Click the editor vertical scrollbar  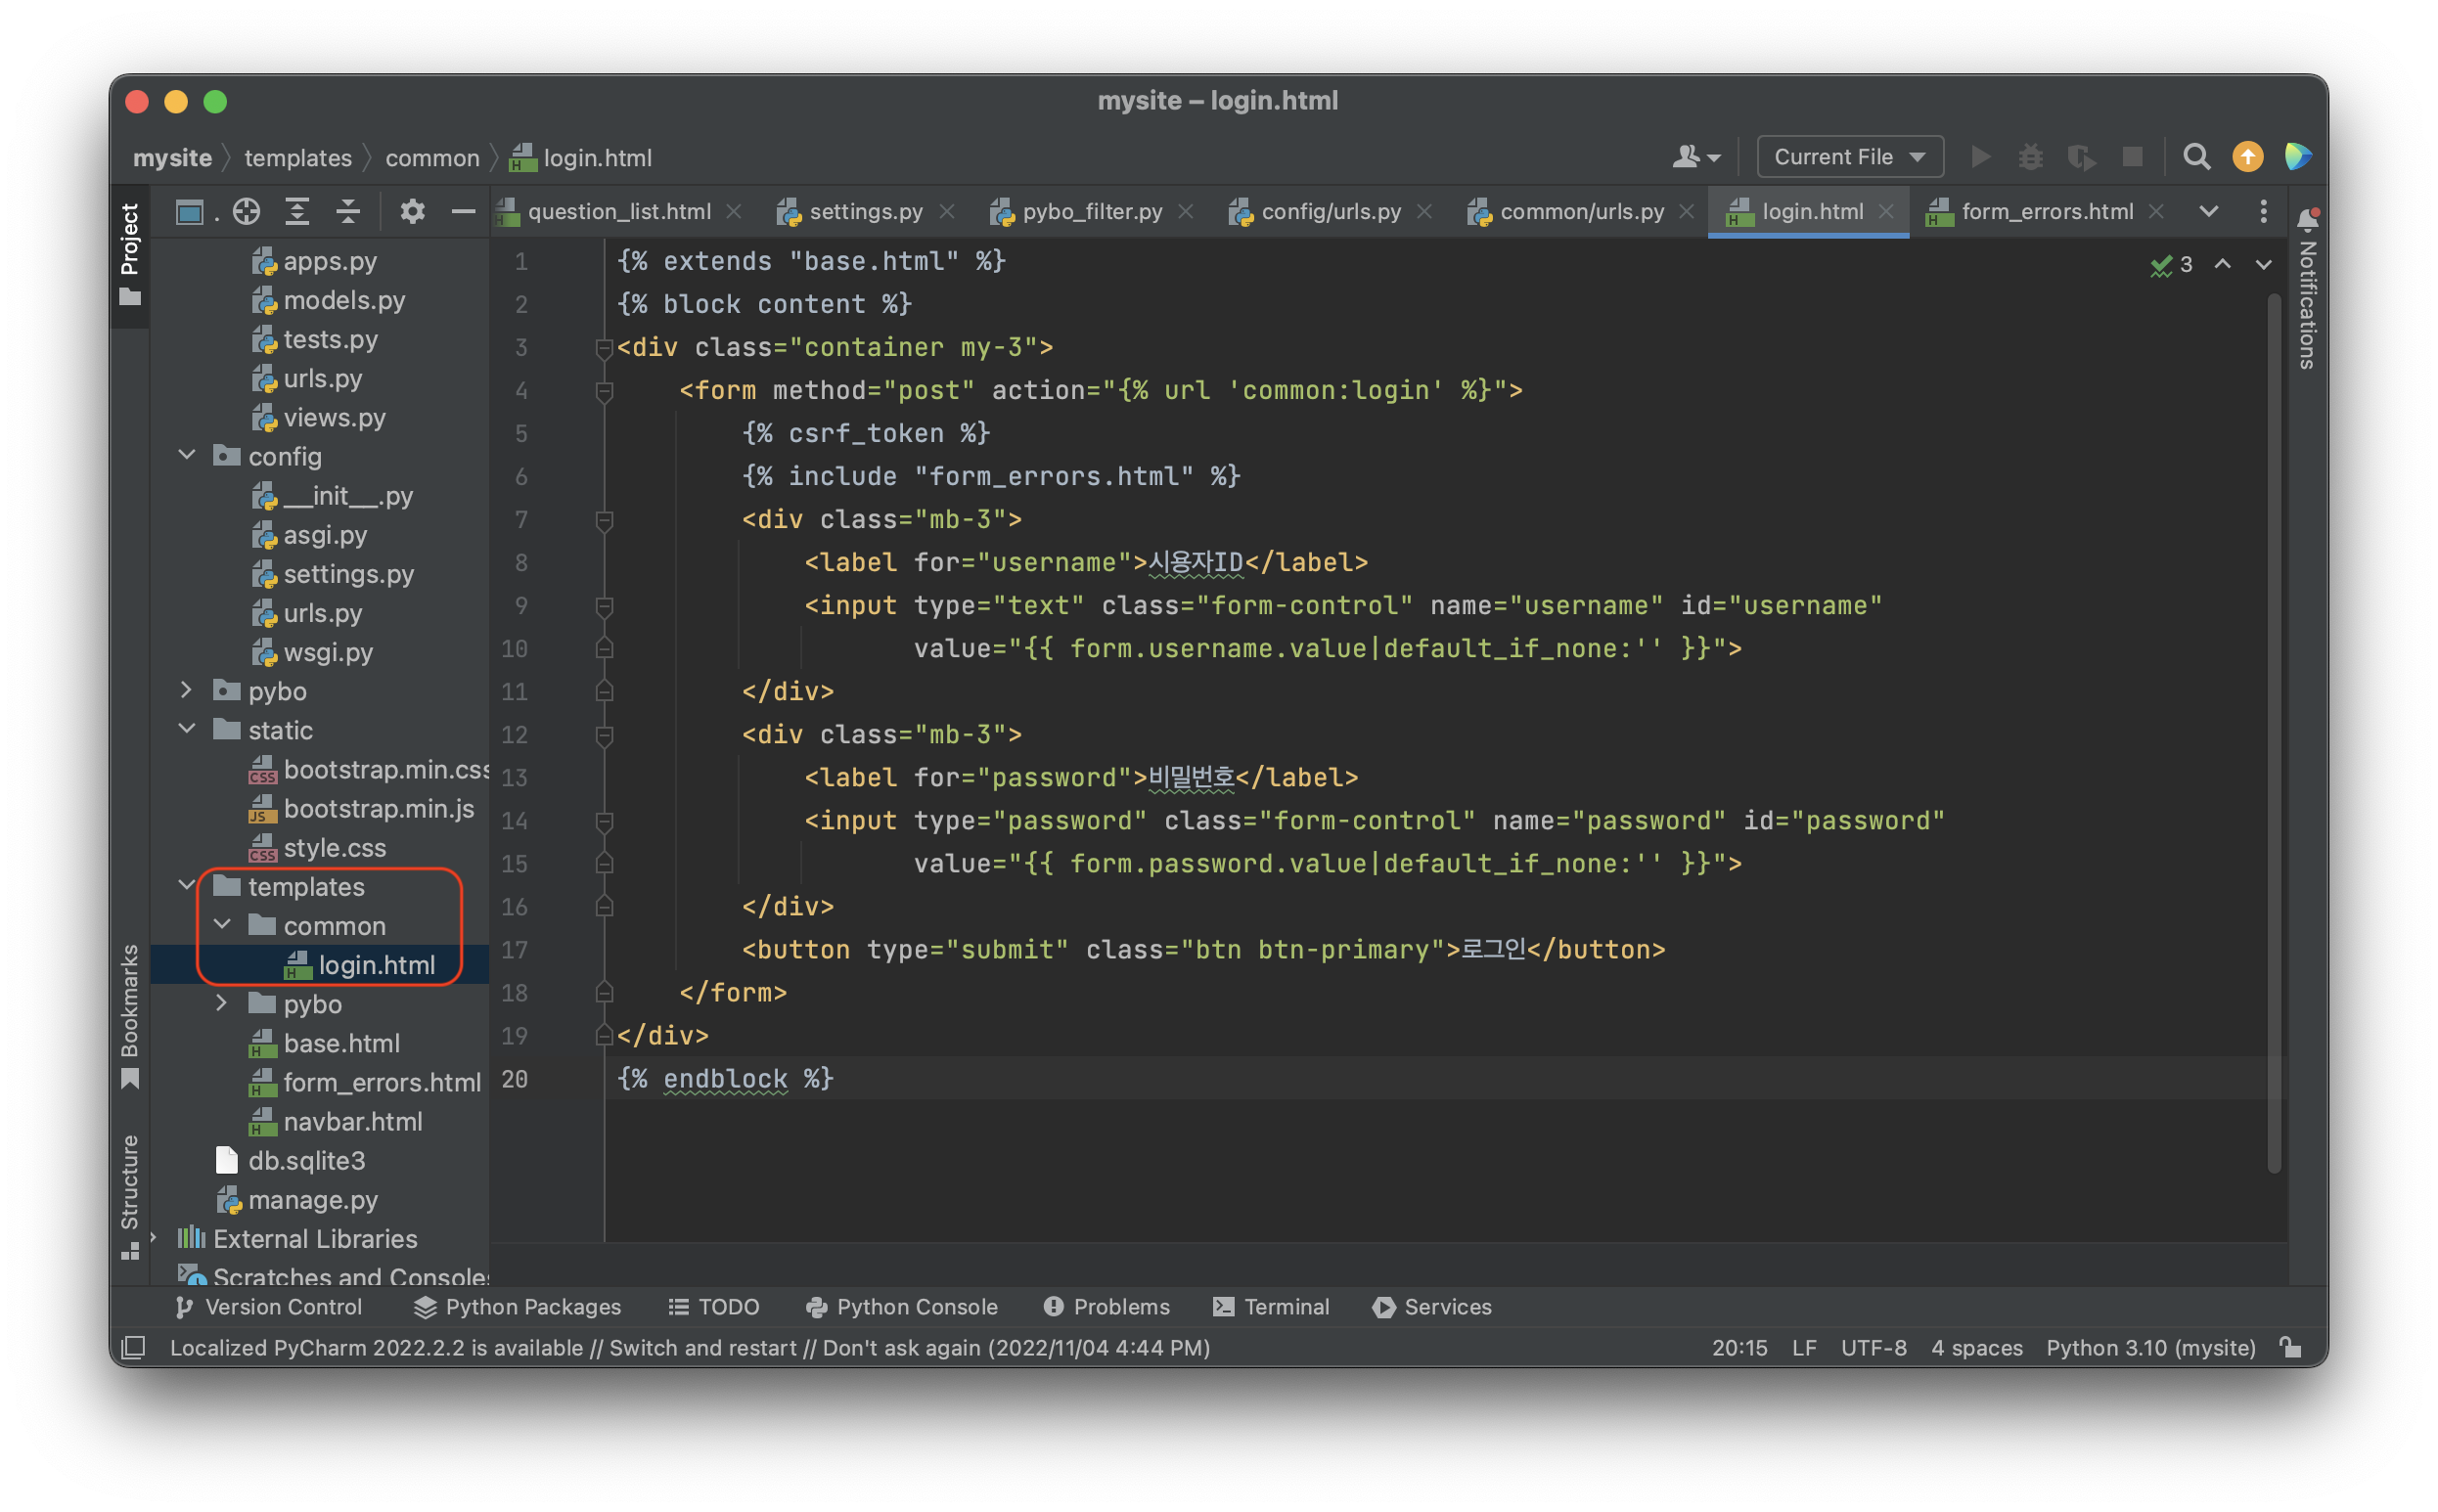click(2273, 730)
